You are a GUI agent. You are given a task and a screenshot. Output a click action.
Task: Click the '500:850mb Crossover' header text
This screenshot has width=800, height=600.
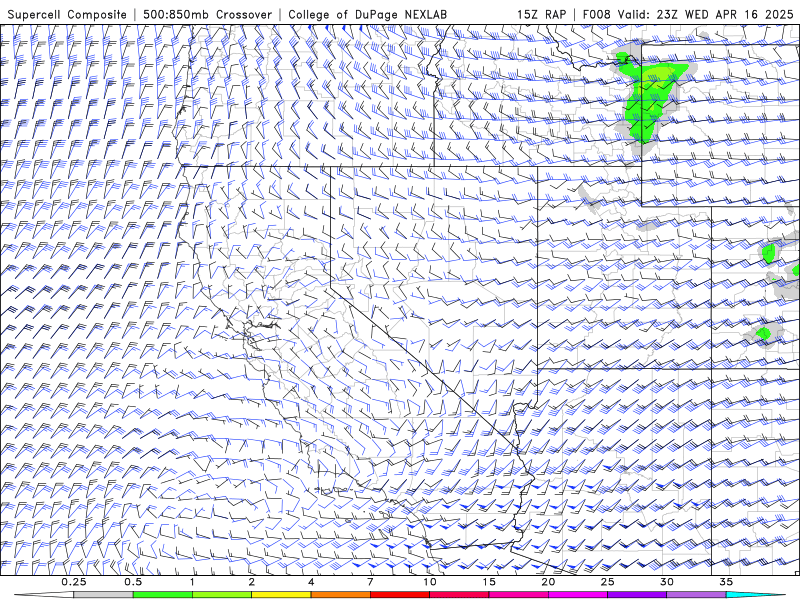pyautogui.click(x=207, y=14)
